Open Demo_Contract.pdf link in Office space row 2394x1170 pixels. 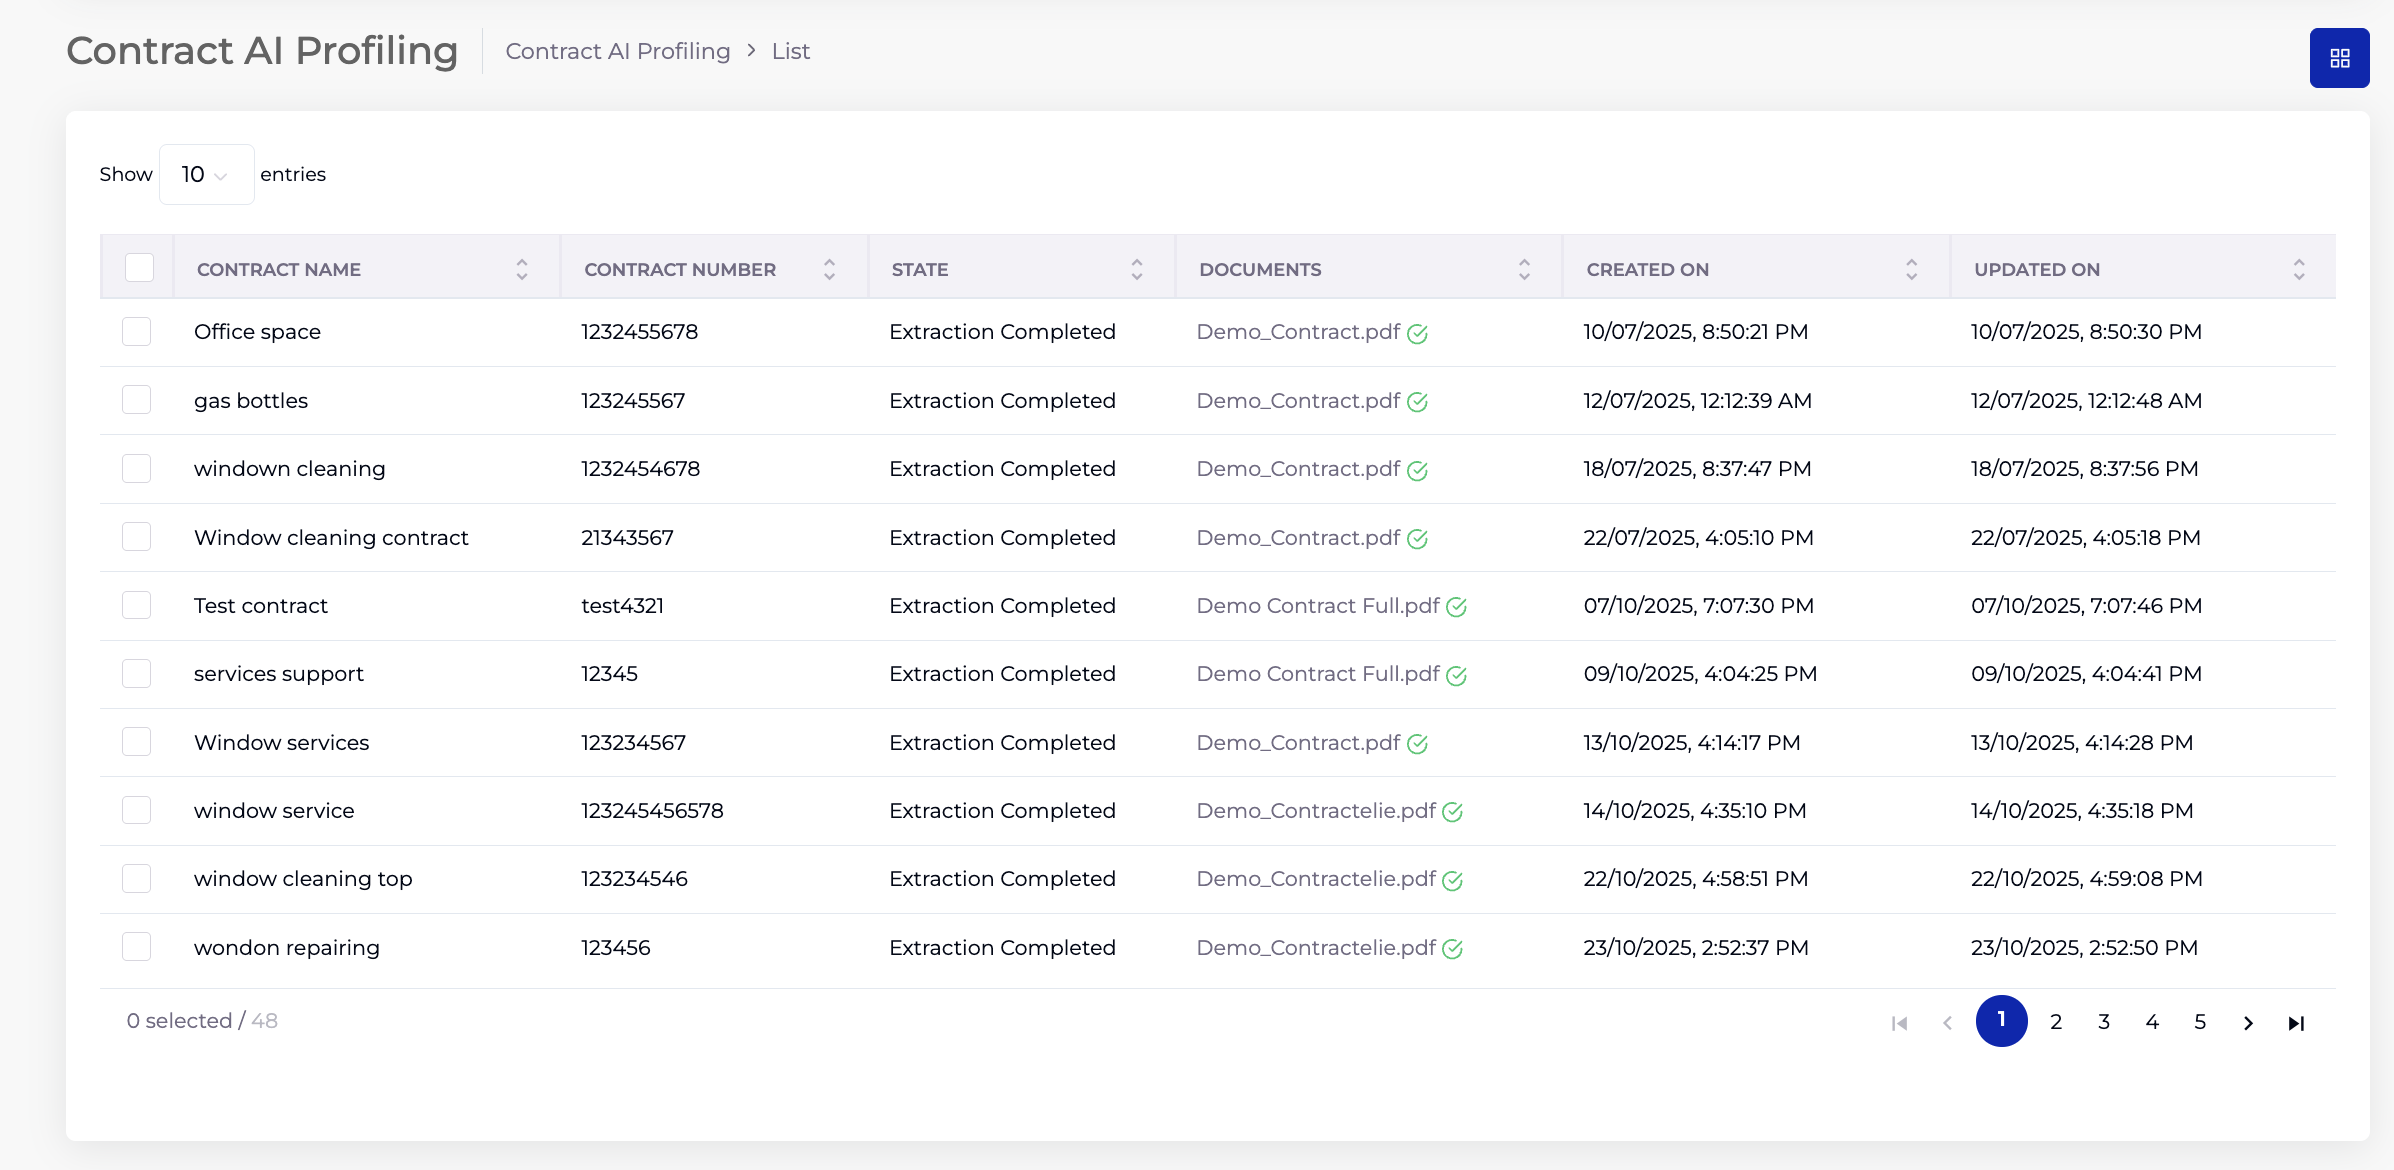[1298, 331]
